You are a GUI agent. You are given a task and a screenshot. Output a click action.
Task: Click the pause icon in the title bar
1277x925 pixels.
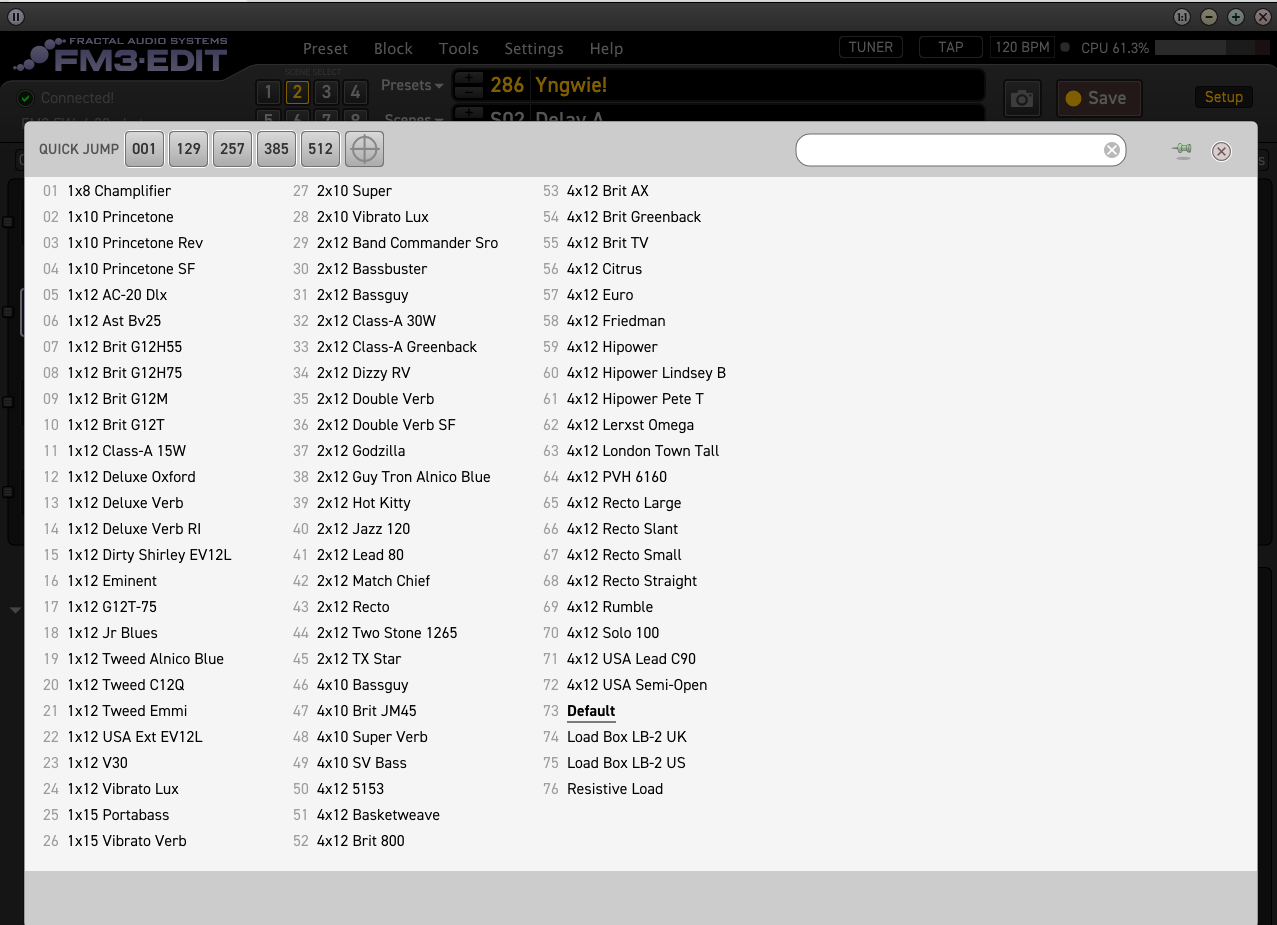point(15,16)
